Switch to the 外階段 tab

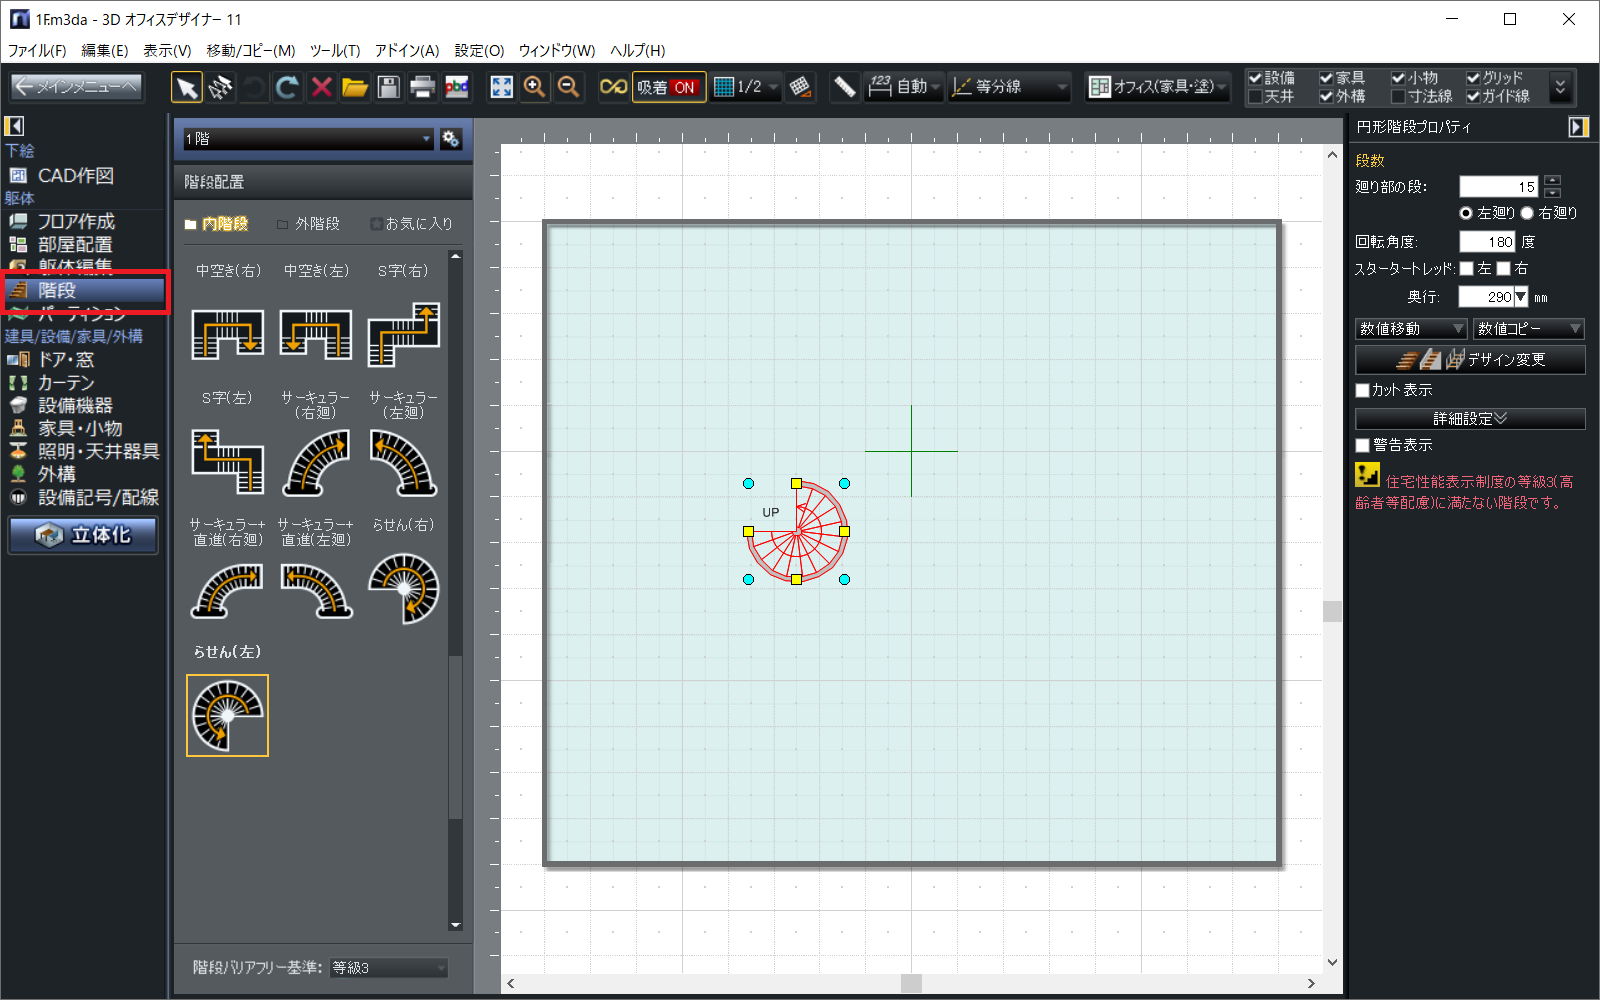click(309, 224)
